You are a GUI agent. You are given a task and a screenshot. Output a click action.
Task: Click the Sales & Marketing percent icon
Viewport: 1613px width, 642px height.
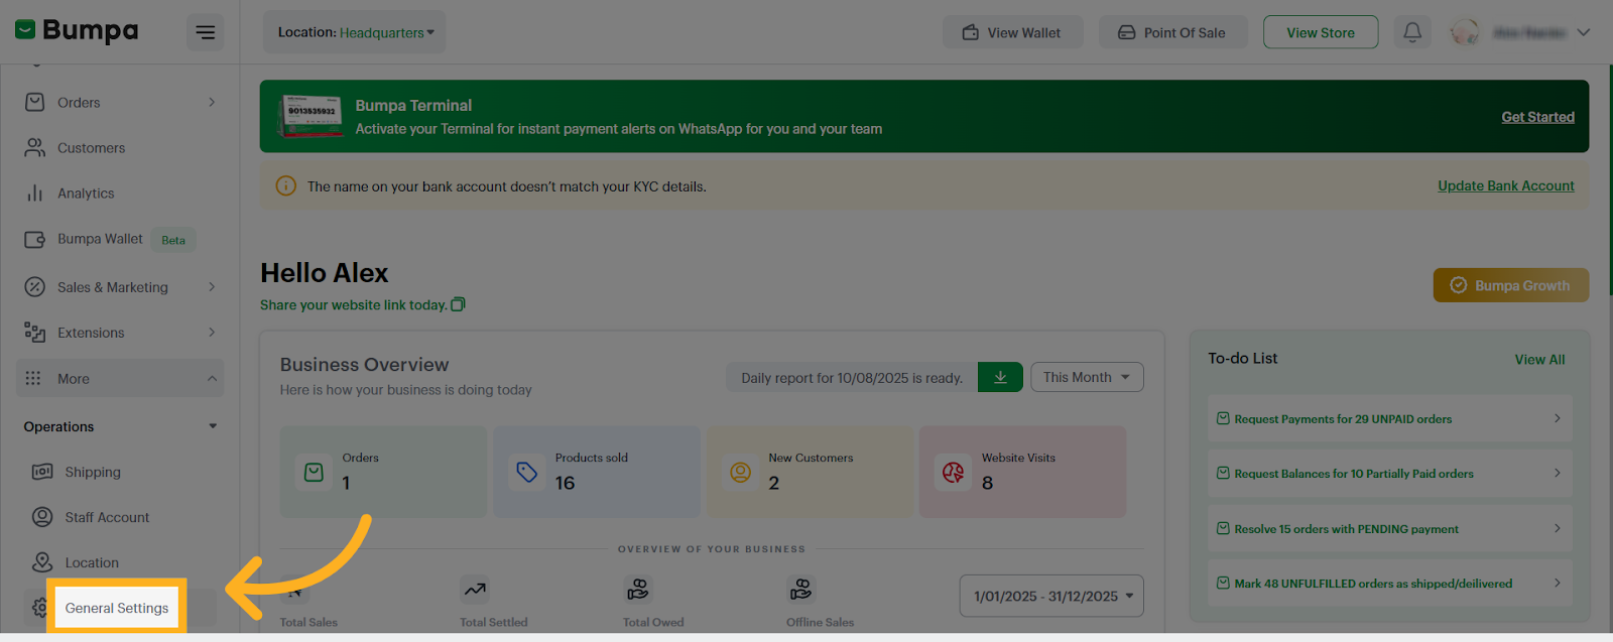[35, 287]
